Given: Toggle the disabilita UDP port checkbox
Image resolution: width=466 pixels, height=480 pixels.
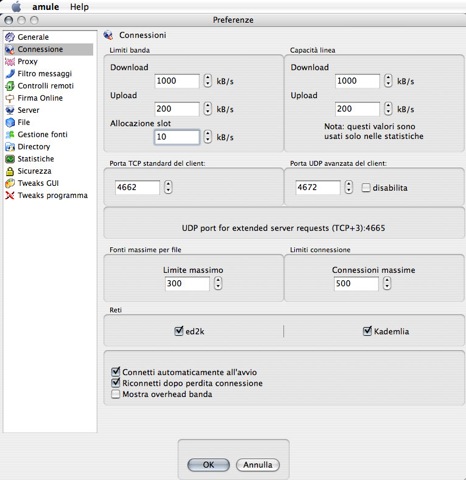Looking at the screenshot, I should (x=366, y=188).
